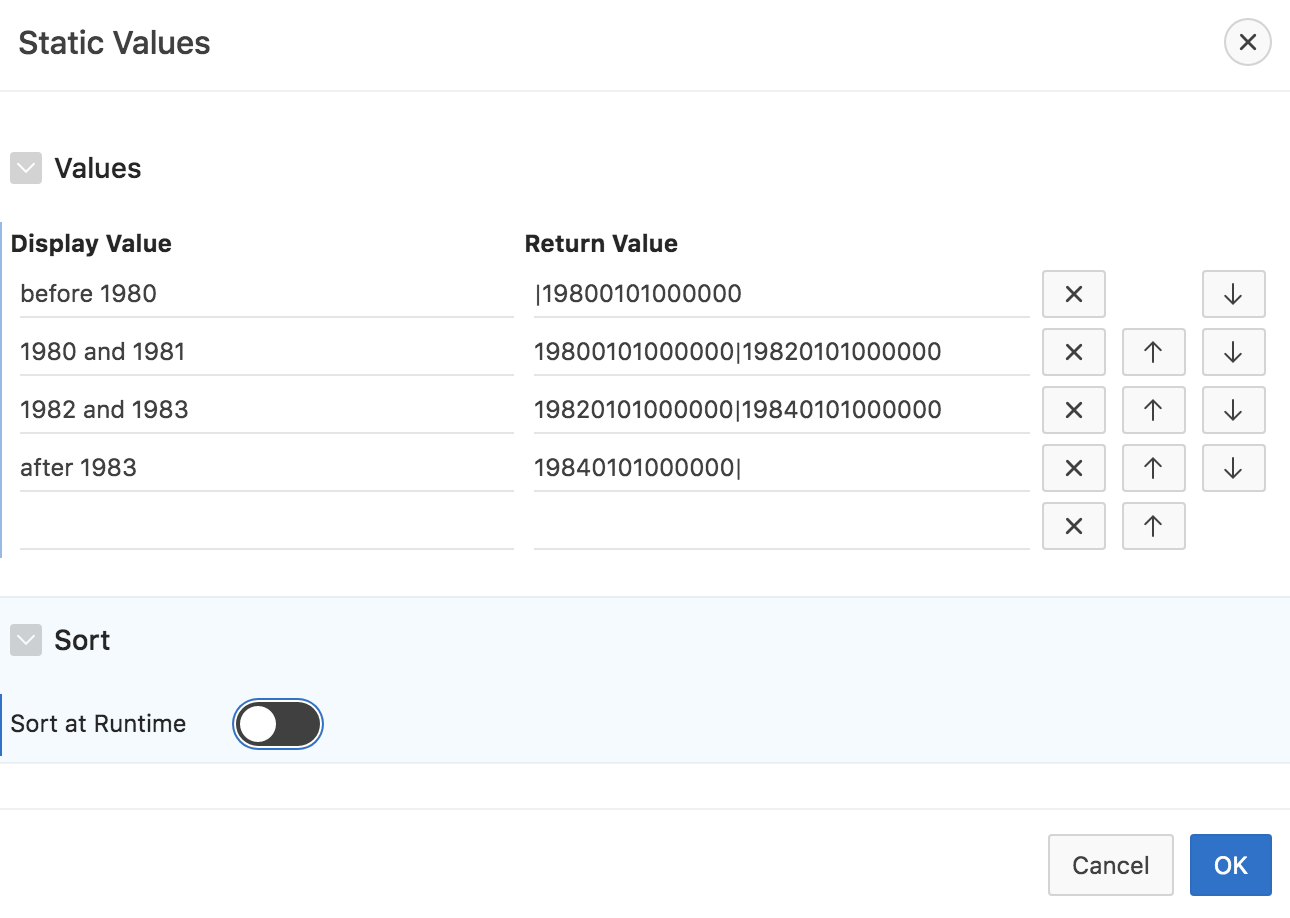Click the OK button
Screen dimensions: 1290x918
click(1230, 865)
